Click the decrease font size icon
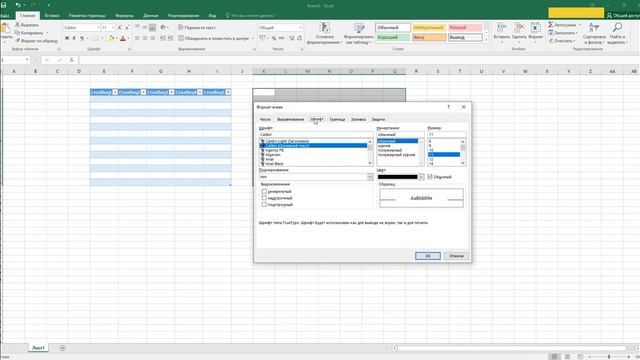The image size is (640, 360). point(127,27)
